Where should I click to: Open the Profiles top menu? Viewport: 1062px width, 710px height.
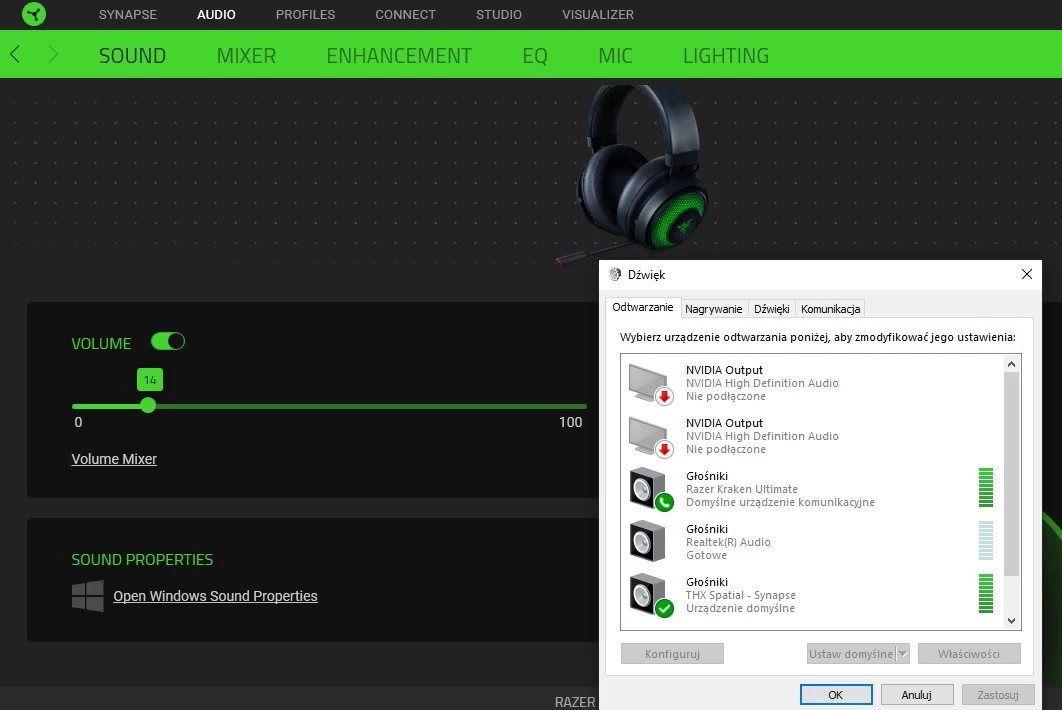[305, 14]
